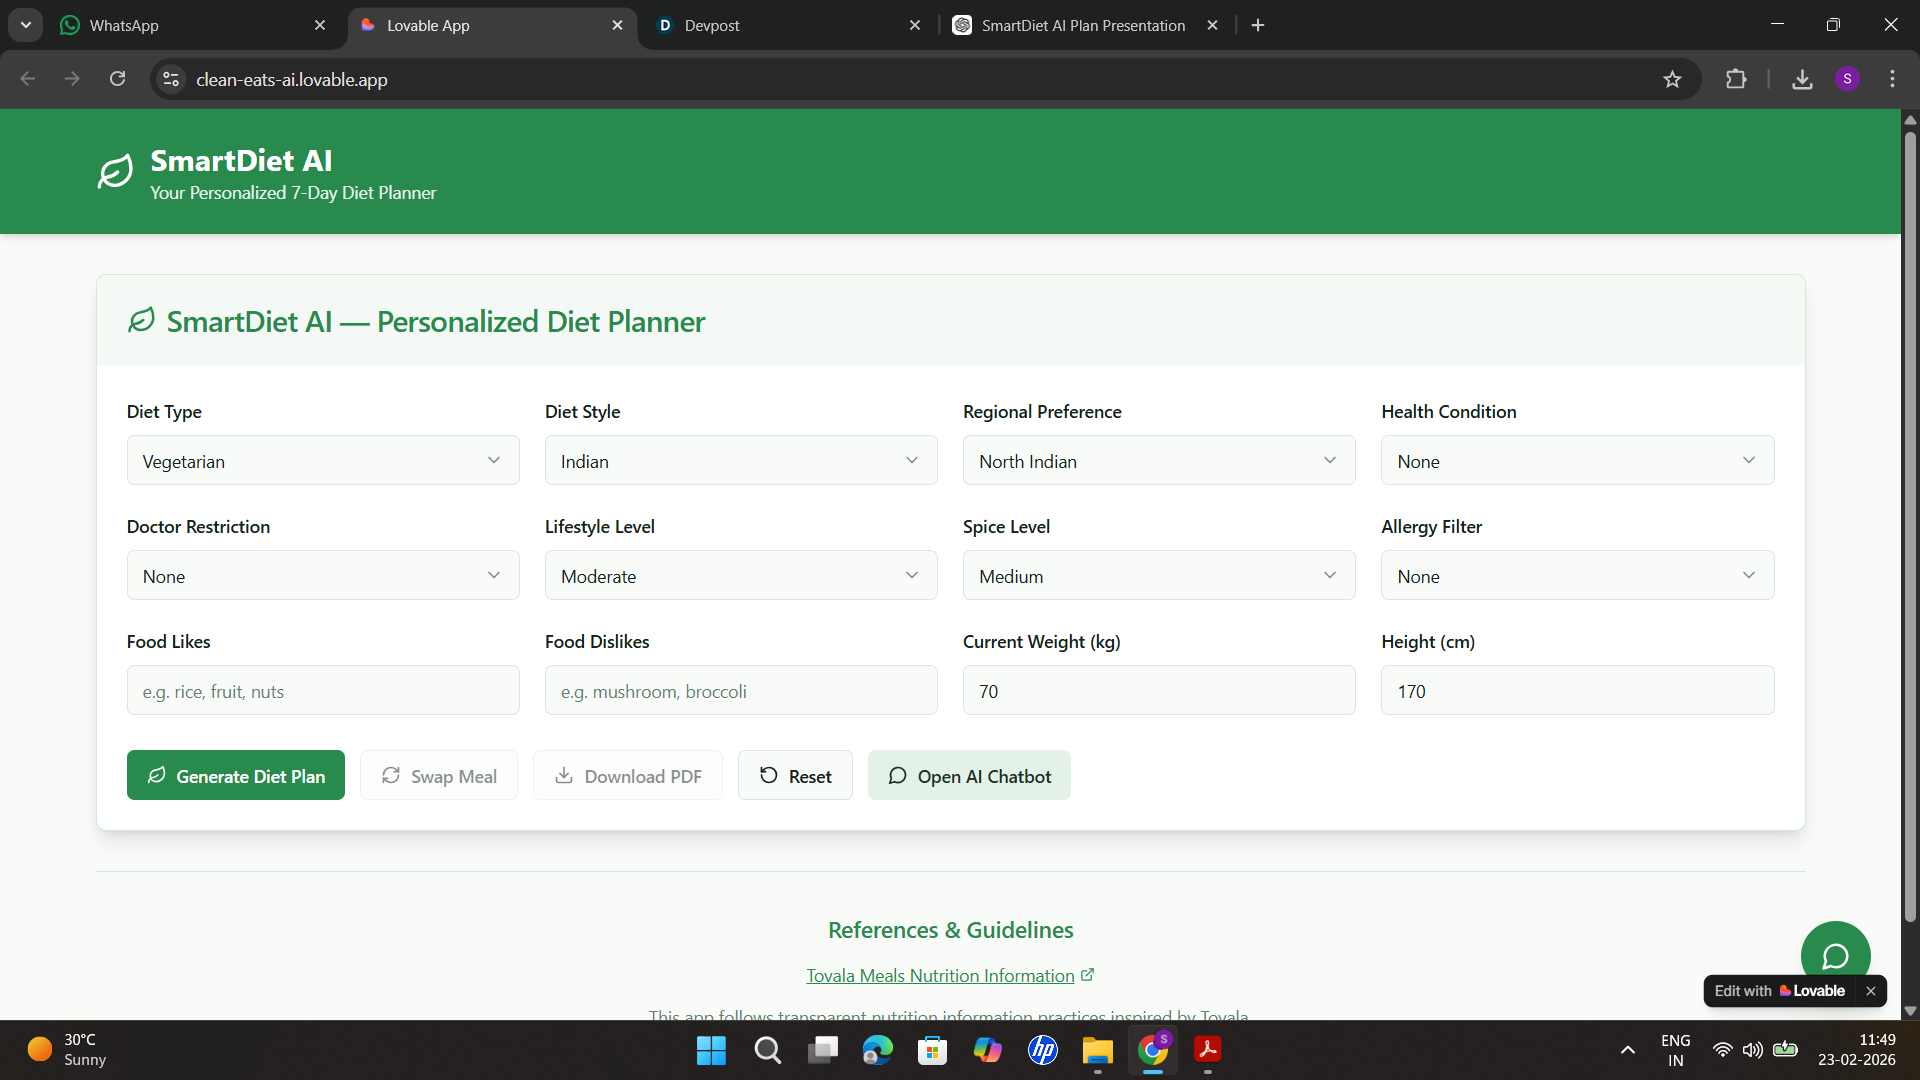1920x1080 pixels.
Task: Open File Explorer from the taskbar
Action: click(1097, 1050)
